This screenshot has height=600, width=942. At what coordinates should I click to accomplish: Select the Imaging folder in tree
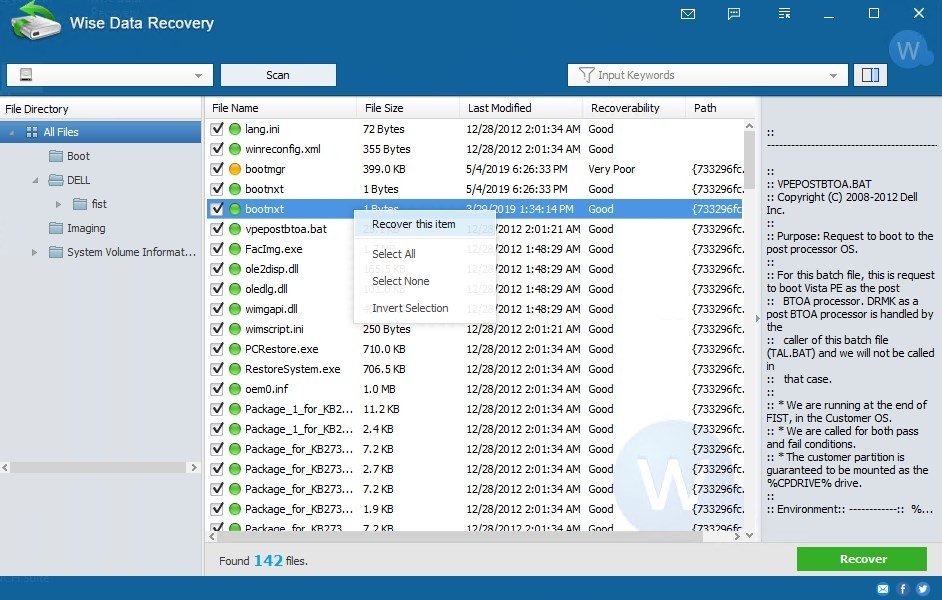point(86,228)
